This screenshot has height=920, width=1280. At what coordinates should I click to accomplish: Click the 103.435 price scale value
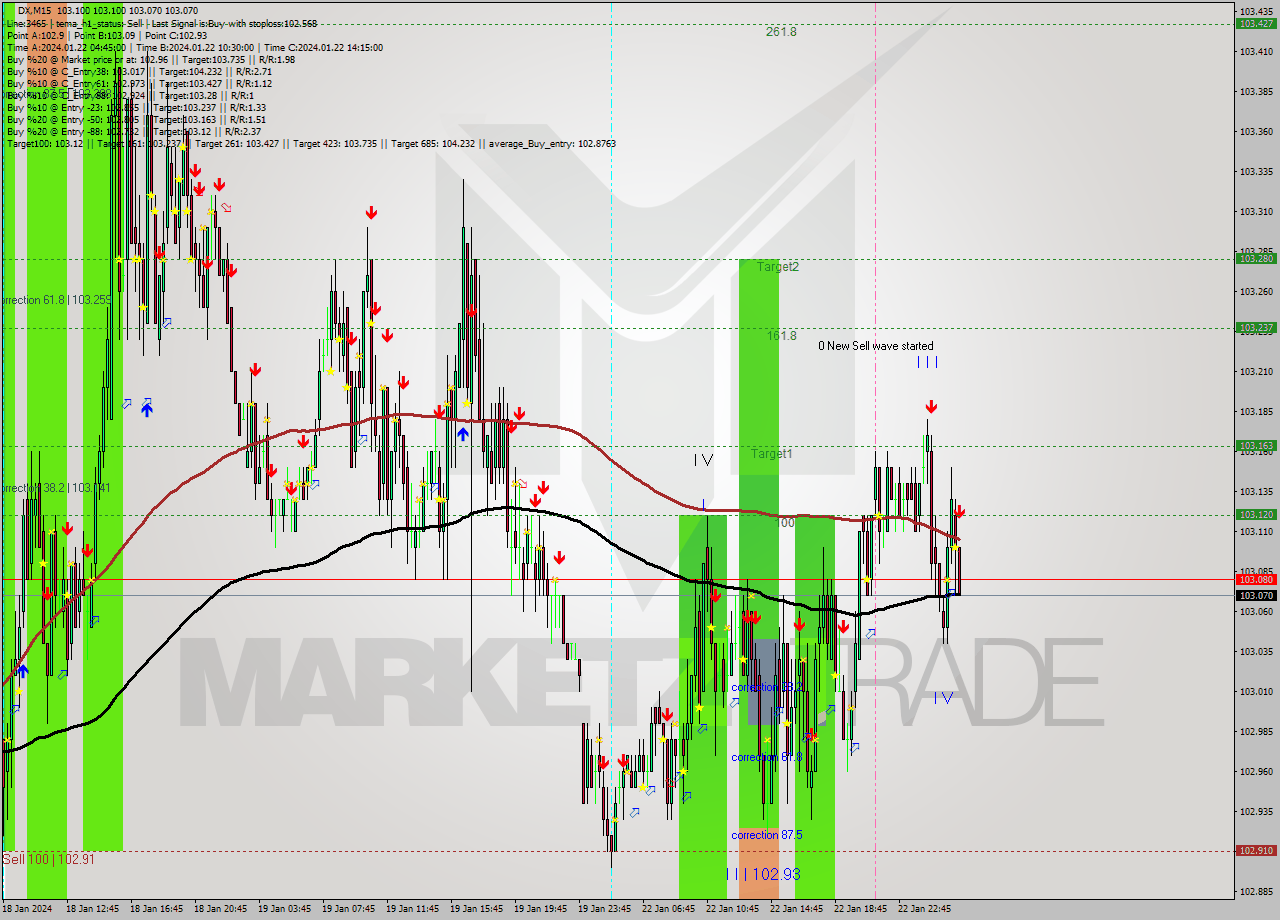click(1256, 11)
